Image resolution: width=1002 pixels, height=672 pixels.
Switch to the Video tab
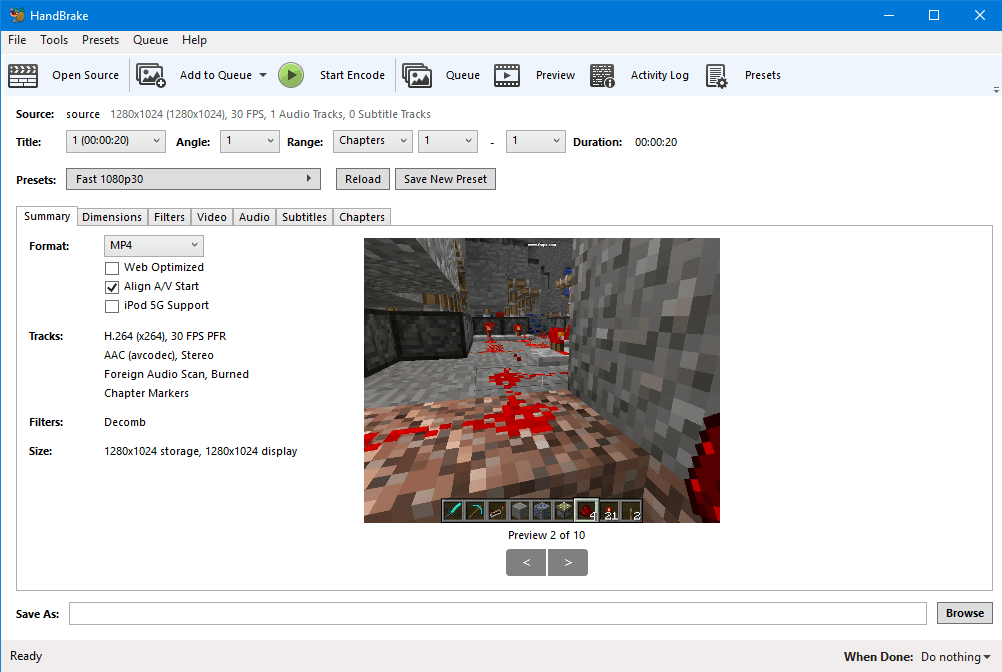212,217
